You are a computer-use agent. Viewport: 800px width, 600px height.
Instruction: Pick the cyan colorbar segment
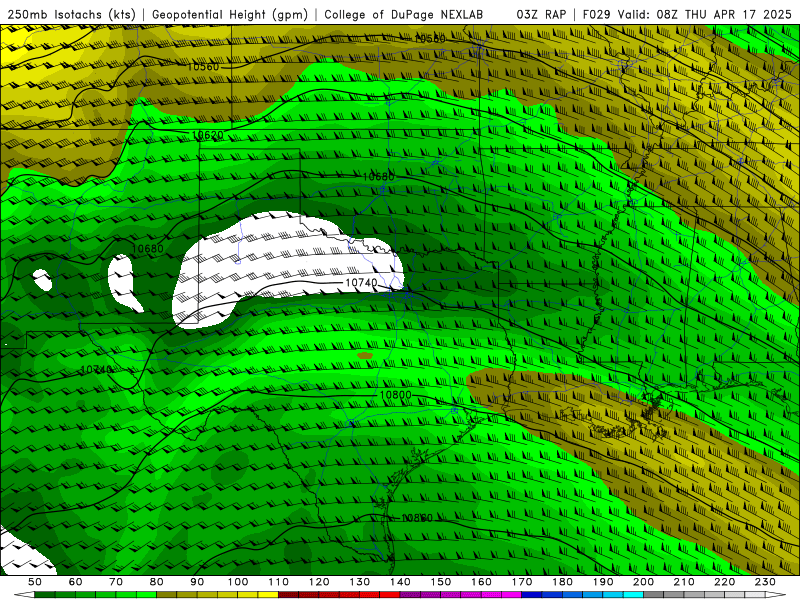(x=632, y=594)
